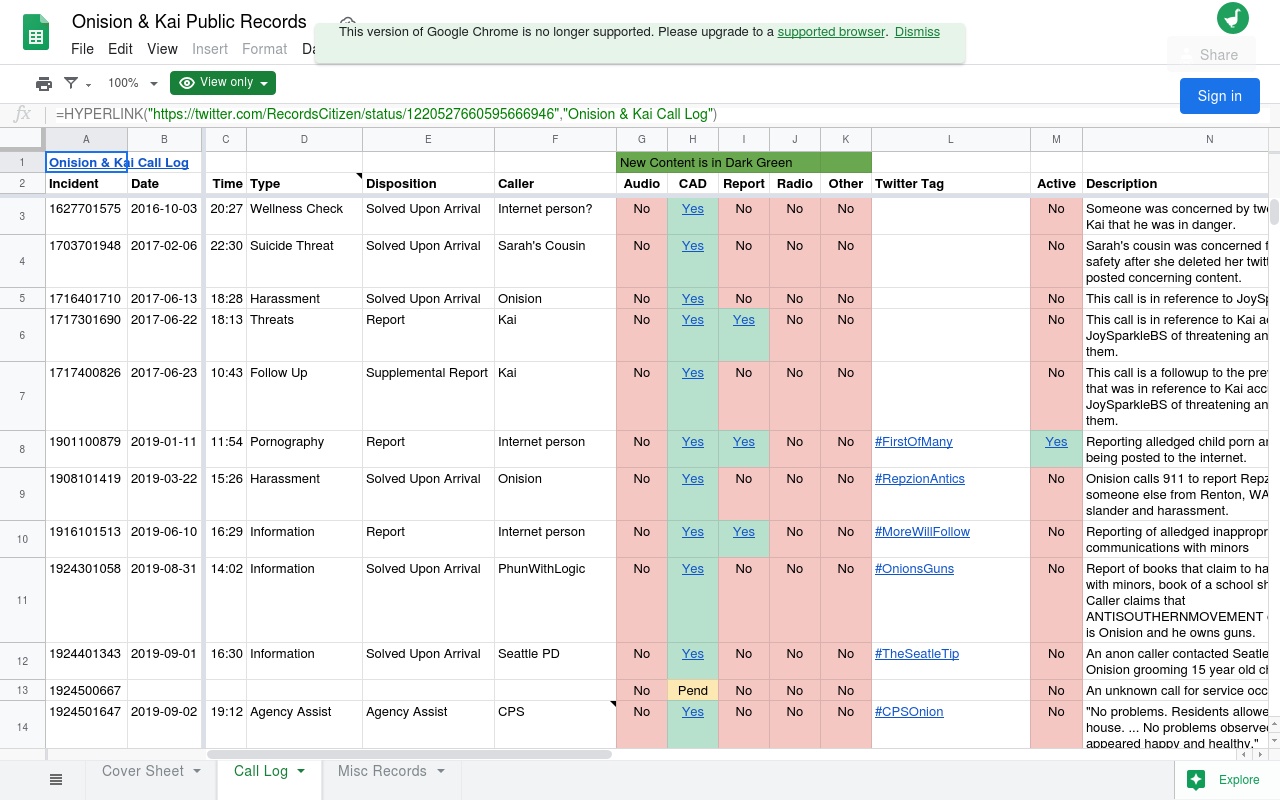Click the horizontal scrollbar thumb
Screen dimensions: 1280x800
[410, 754]
